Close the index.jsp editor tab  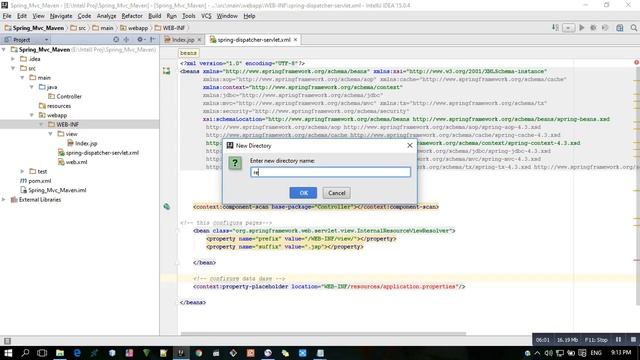[x=199, y=40]
